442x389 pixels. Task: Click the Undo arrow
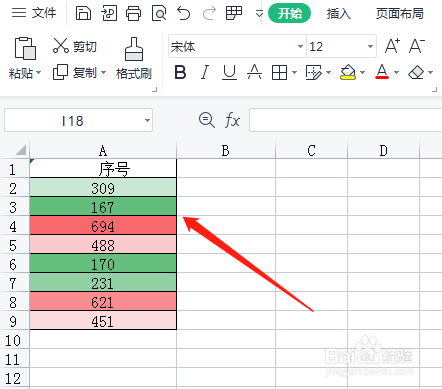coord(184,14)
